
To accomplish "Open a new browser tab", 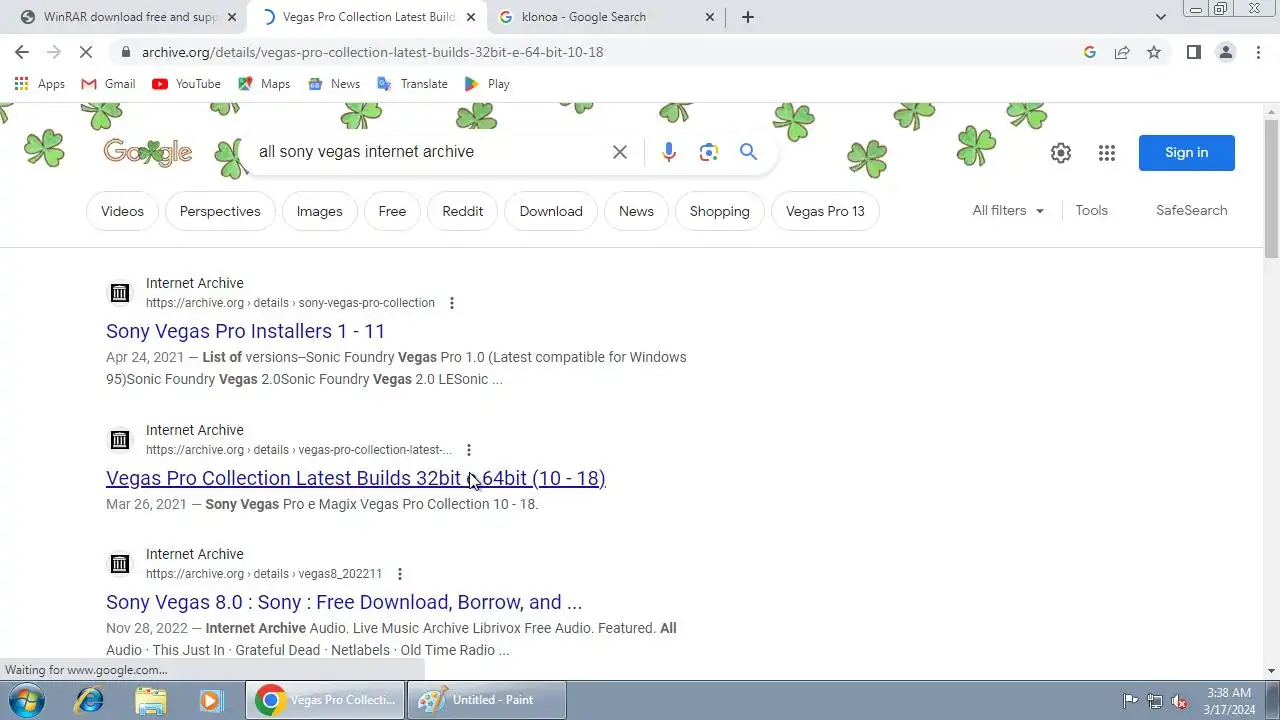I will click(x=748, y=17).
